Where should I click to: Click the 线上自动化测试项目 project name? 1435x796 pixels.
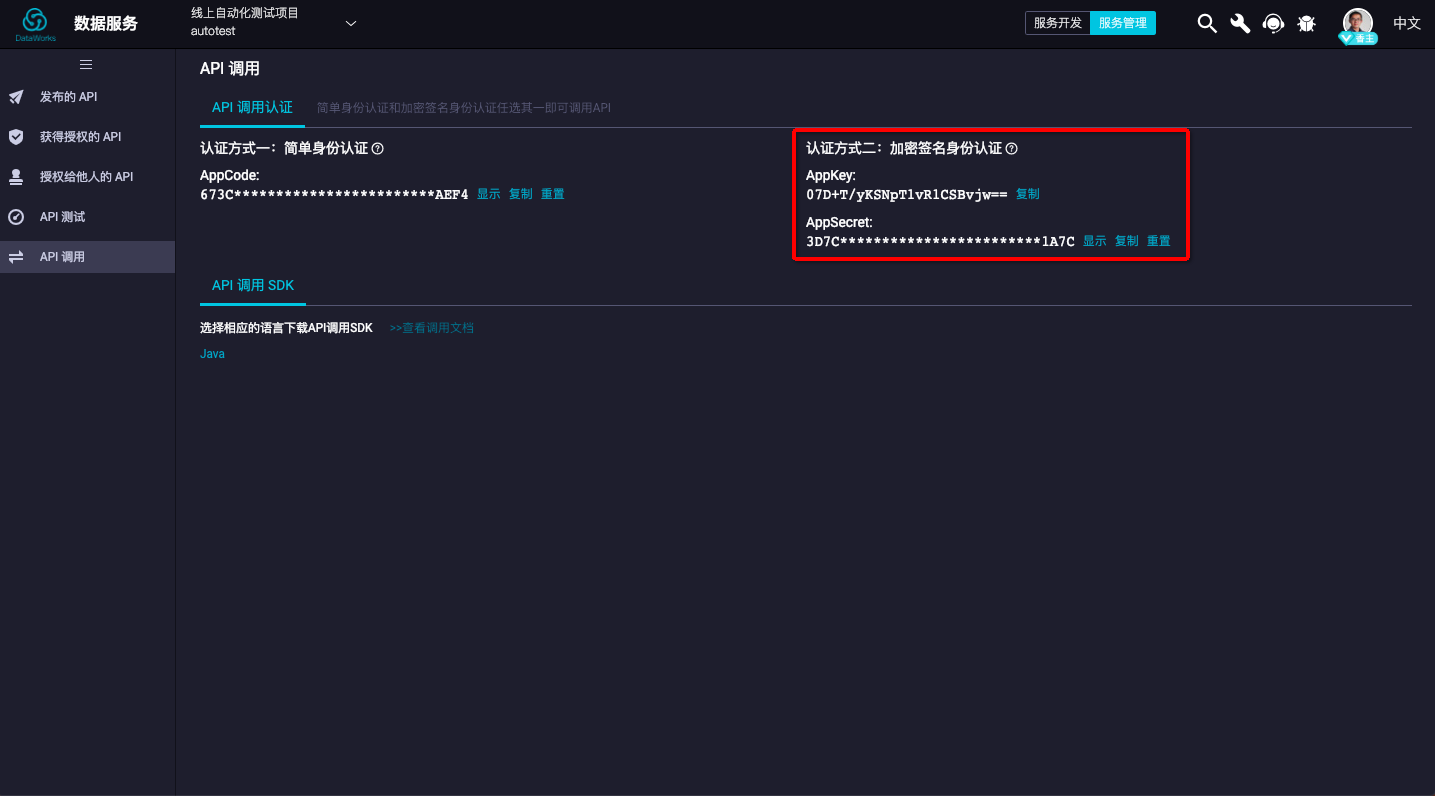point(245,14)
